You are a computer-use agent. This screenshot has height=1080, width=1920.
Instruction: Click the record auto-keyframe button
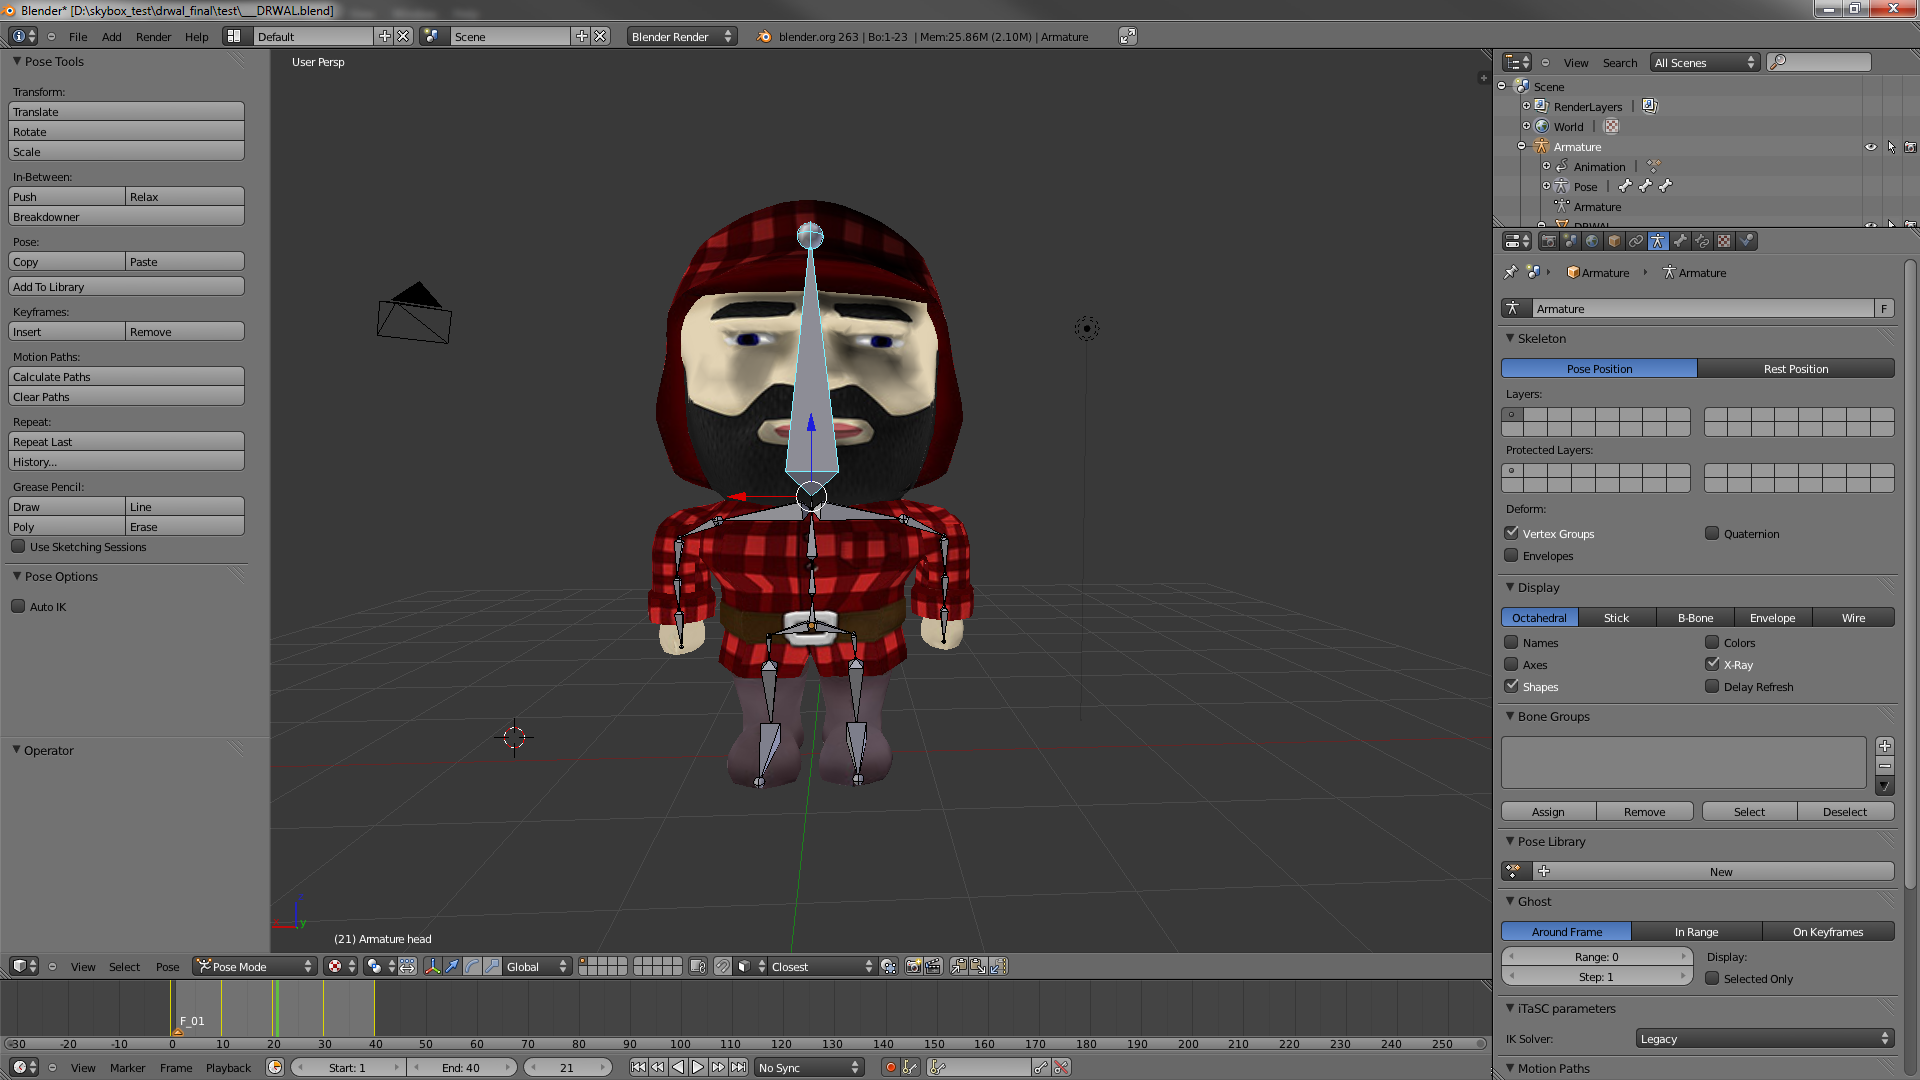coord(890,1067)
